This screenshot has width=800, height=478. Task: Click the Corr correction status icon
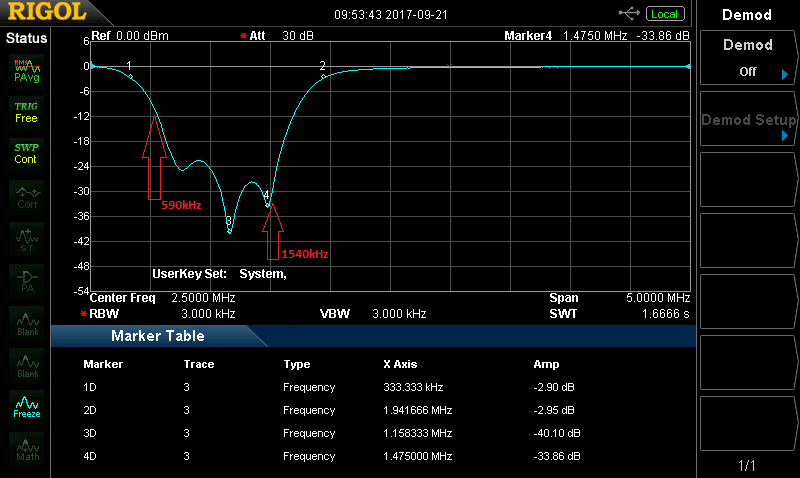point(26,196)
